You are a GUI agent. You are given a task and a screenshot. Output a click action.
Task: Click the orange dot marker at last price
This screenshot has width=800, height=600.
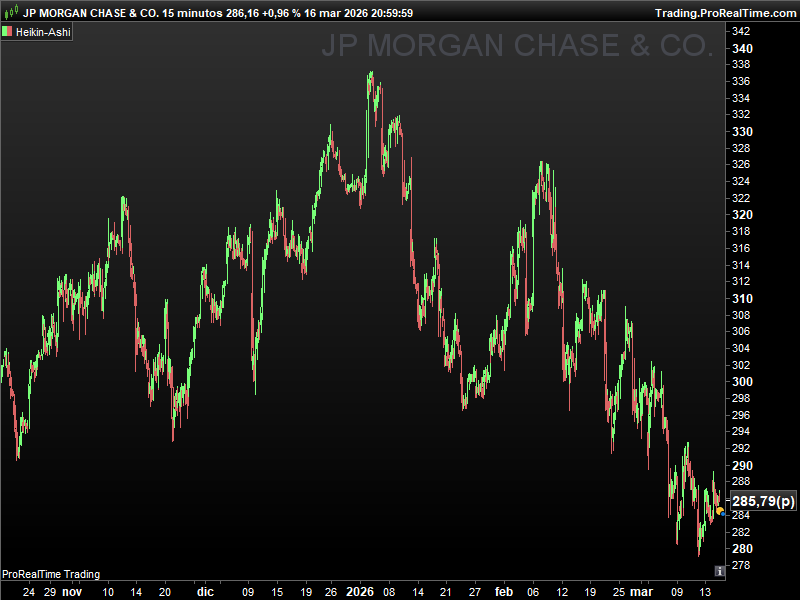(x=719, y=511)
